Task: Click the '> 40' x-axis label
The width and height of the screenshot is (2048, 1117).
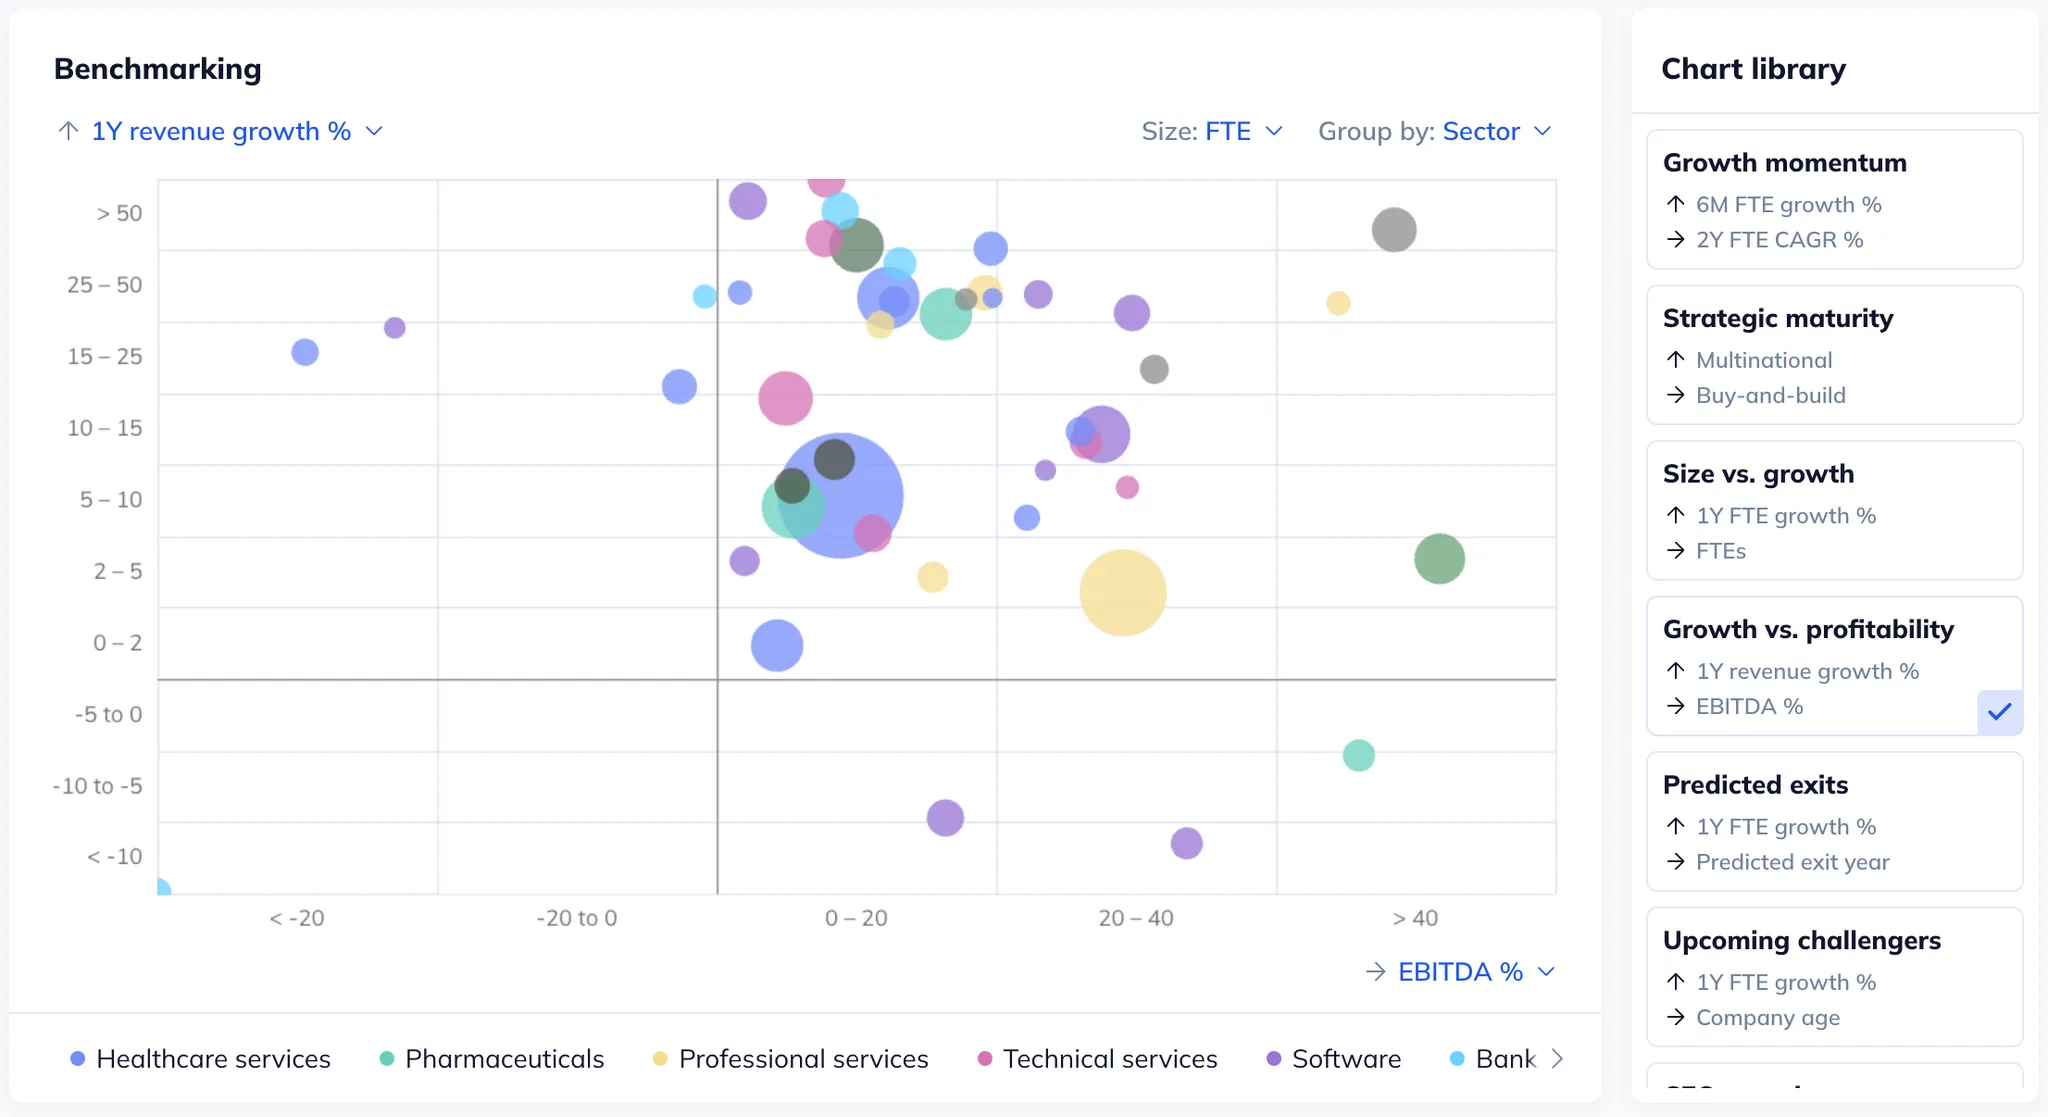Action: pyautogui.click(x=1415, y=918)
